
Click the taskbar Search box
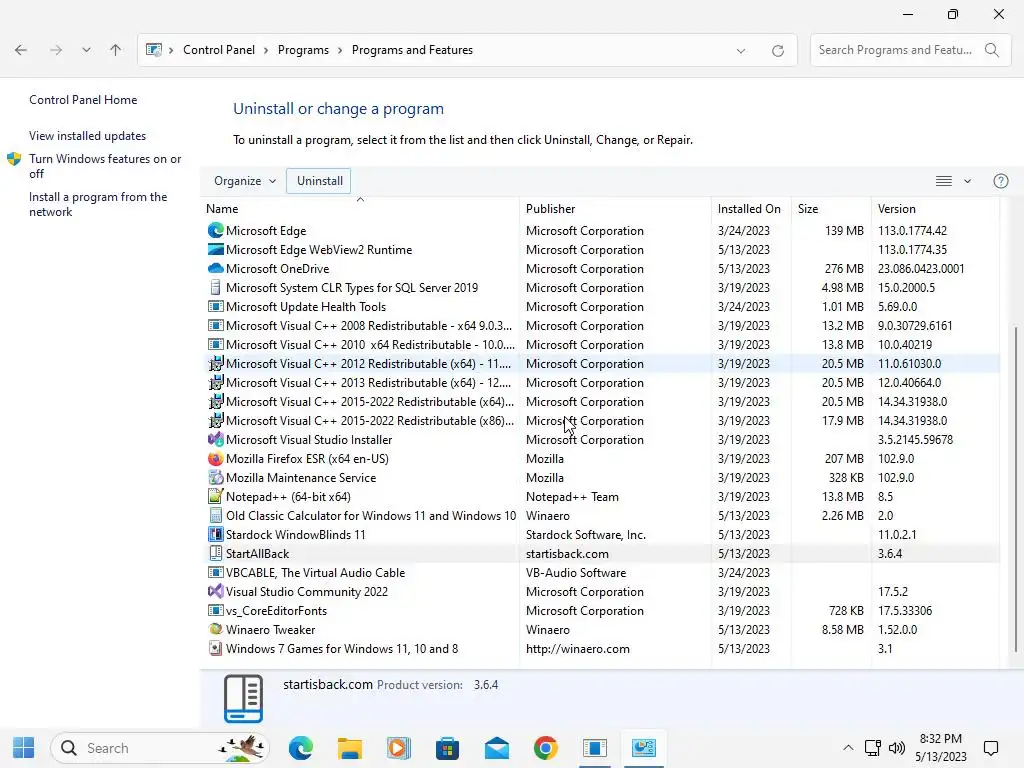pos(160,748)
